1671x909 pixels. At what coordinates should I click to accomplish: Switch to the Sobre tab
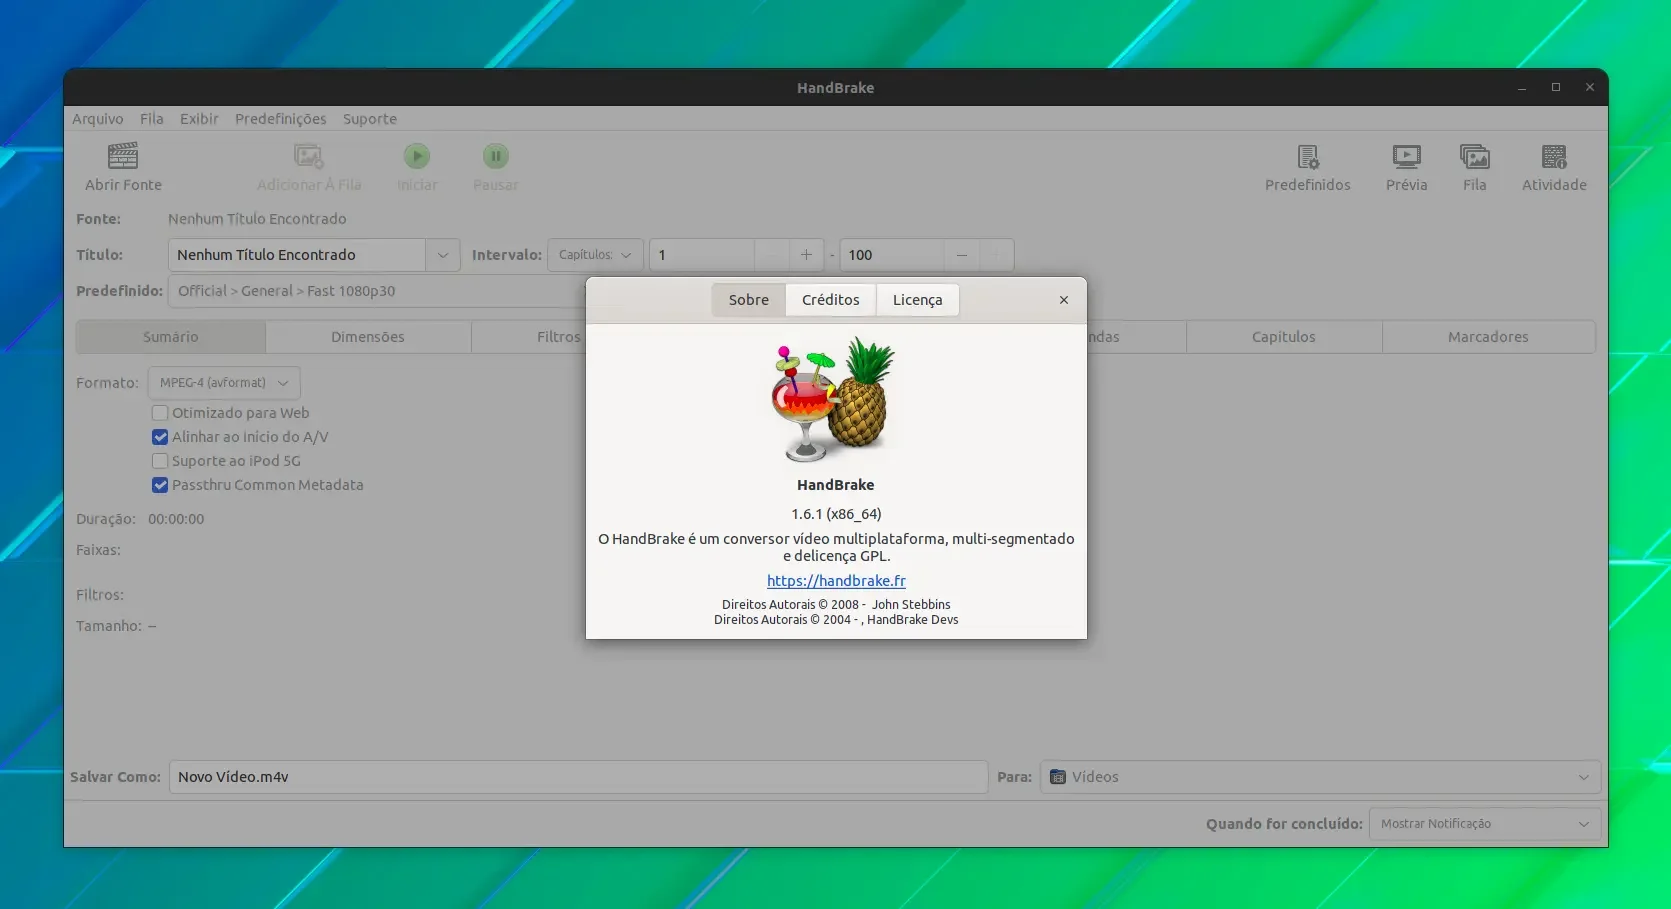coord(749,300)
